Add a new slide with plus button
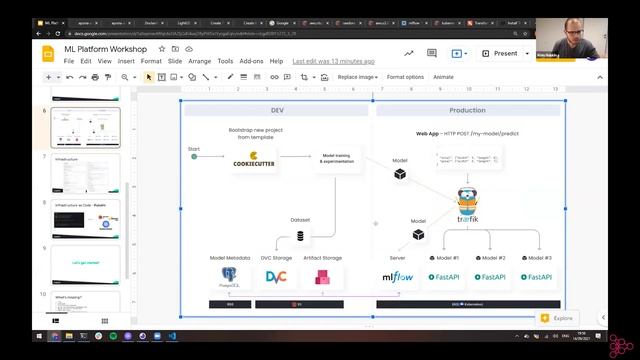The width and height of the screenshot is (640, 360). pos(49,77)
